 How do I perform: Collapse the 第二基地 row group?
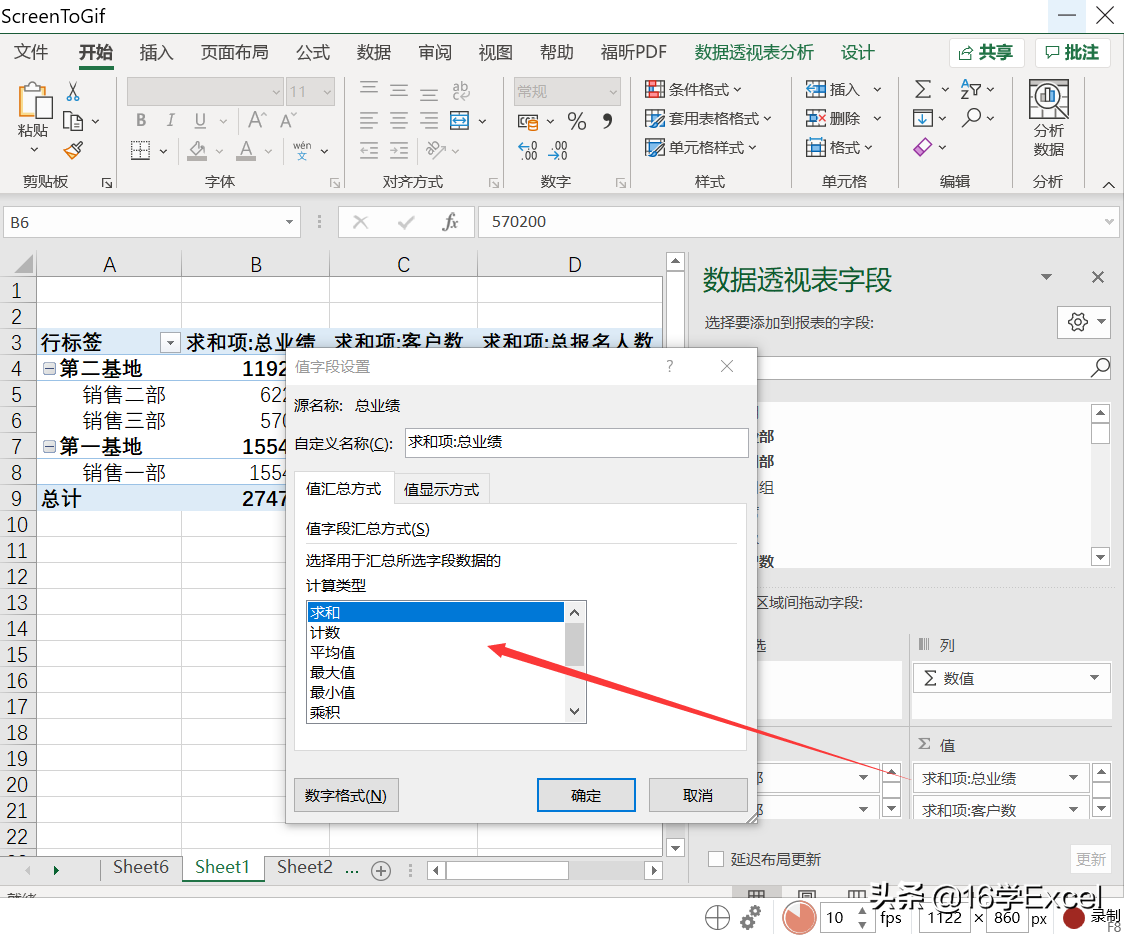point(49,369)
